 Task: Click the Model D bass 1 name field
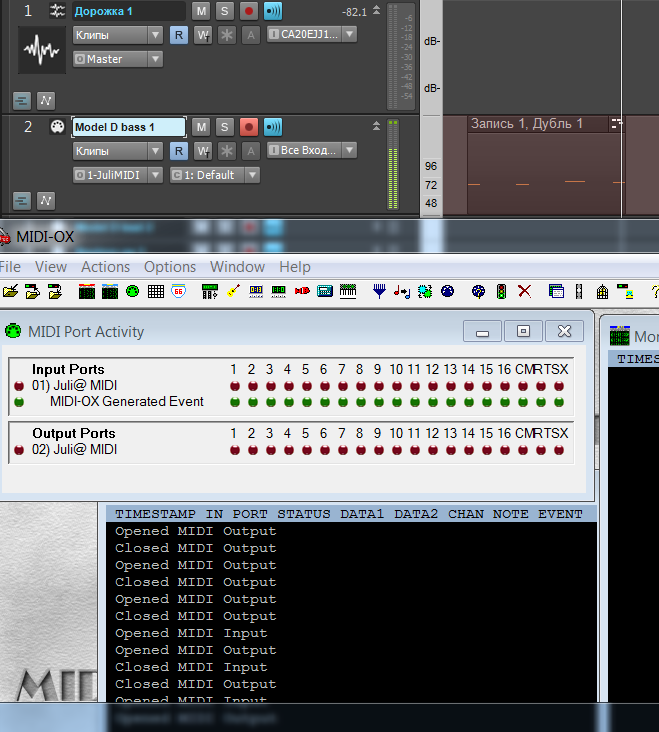[x=129, y=127]
